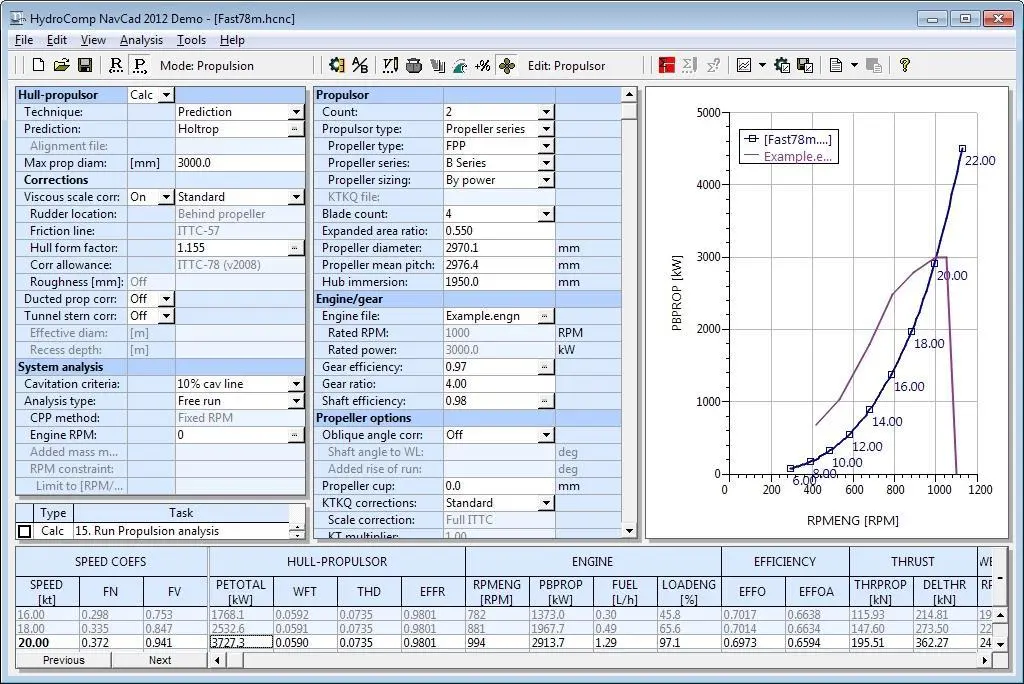Tick the Calc task checkbox
Screen dimensions: 1024x684
tap(25, 531)
